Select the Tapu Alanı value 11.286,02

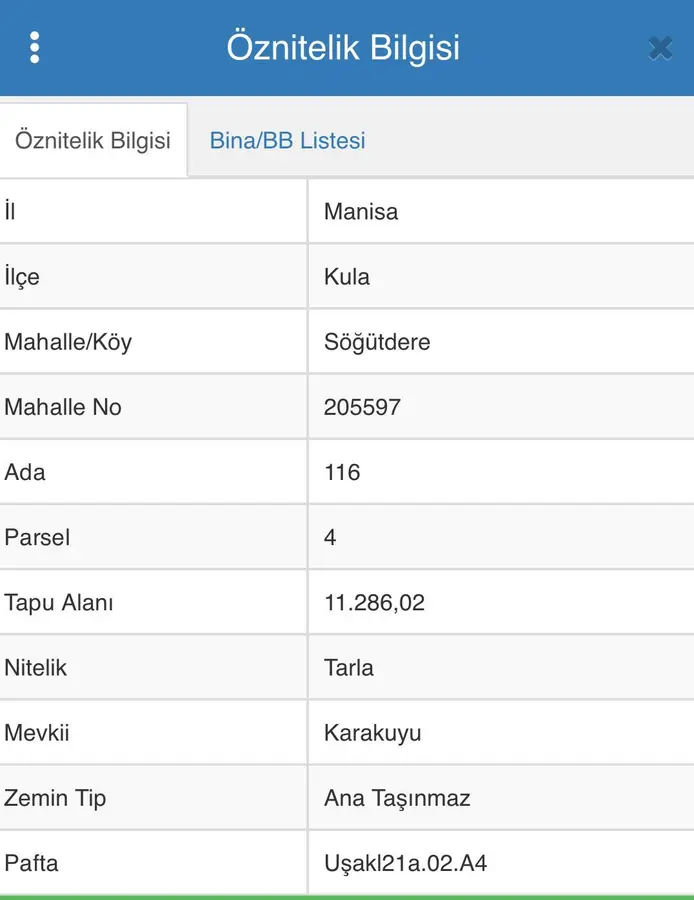point(374,603)
